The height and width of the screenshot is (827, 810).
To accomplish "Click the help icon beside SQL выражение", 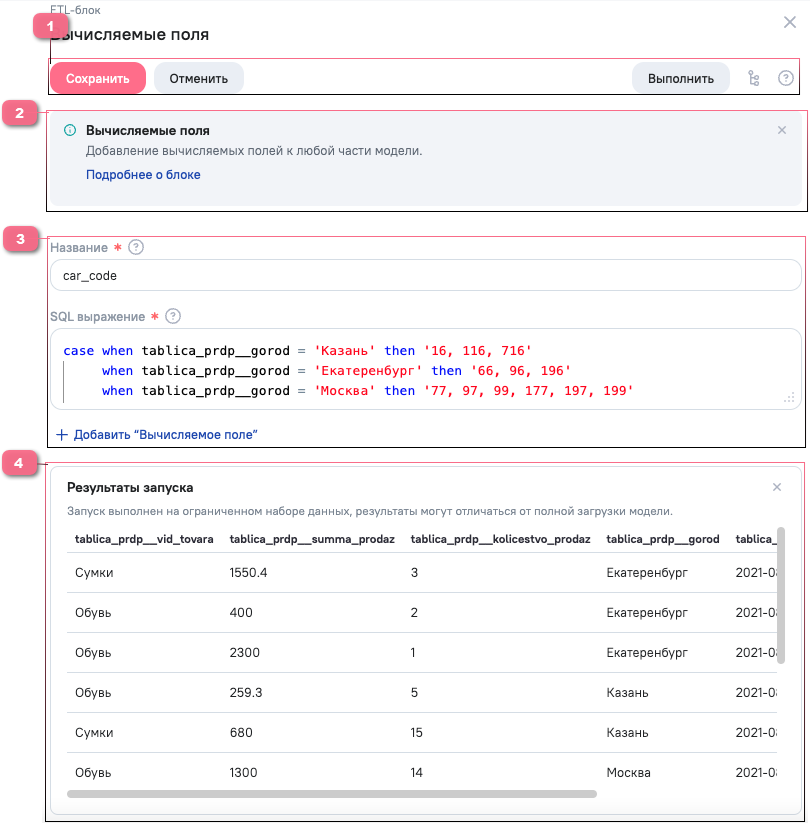I will click(173, 316).
